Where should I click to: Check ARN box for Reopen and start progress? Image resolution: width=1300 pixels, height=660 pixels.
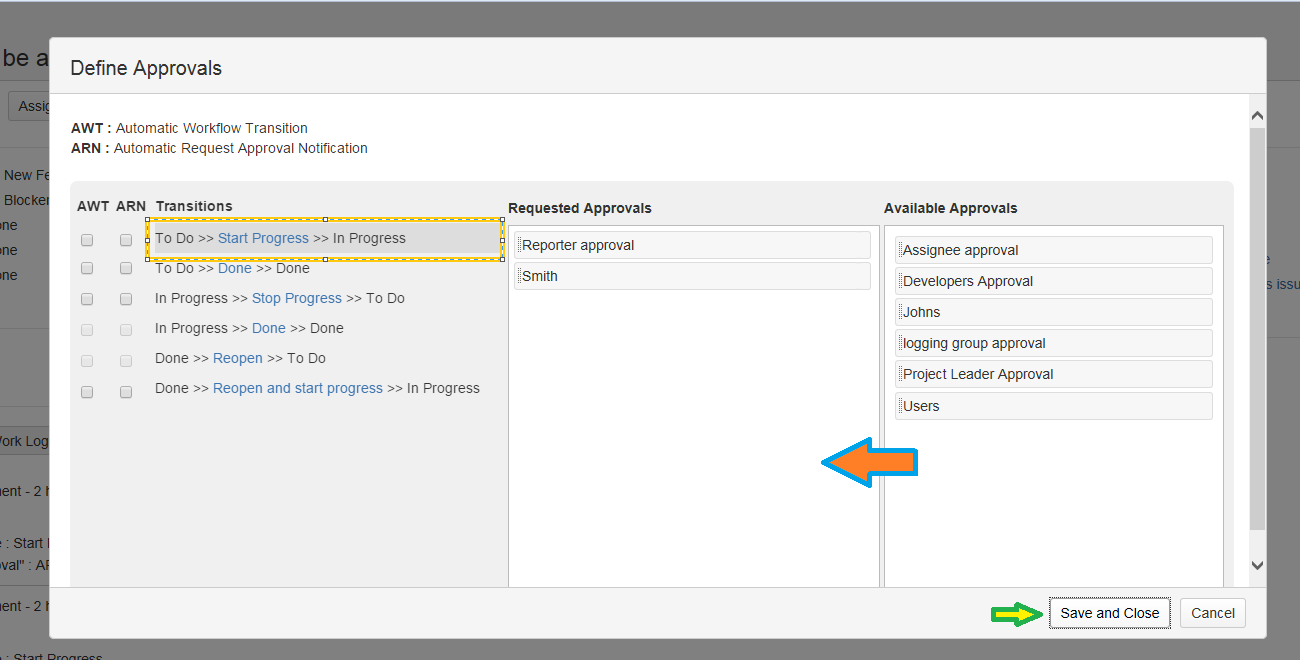(x=126, y=392)
